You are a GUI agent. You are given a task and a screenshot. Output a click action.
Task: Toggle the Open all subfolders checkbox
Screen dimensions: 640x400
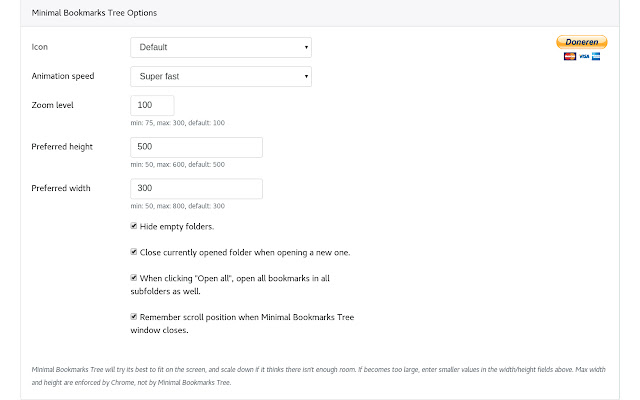coord(135,278)
